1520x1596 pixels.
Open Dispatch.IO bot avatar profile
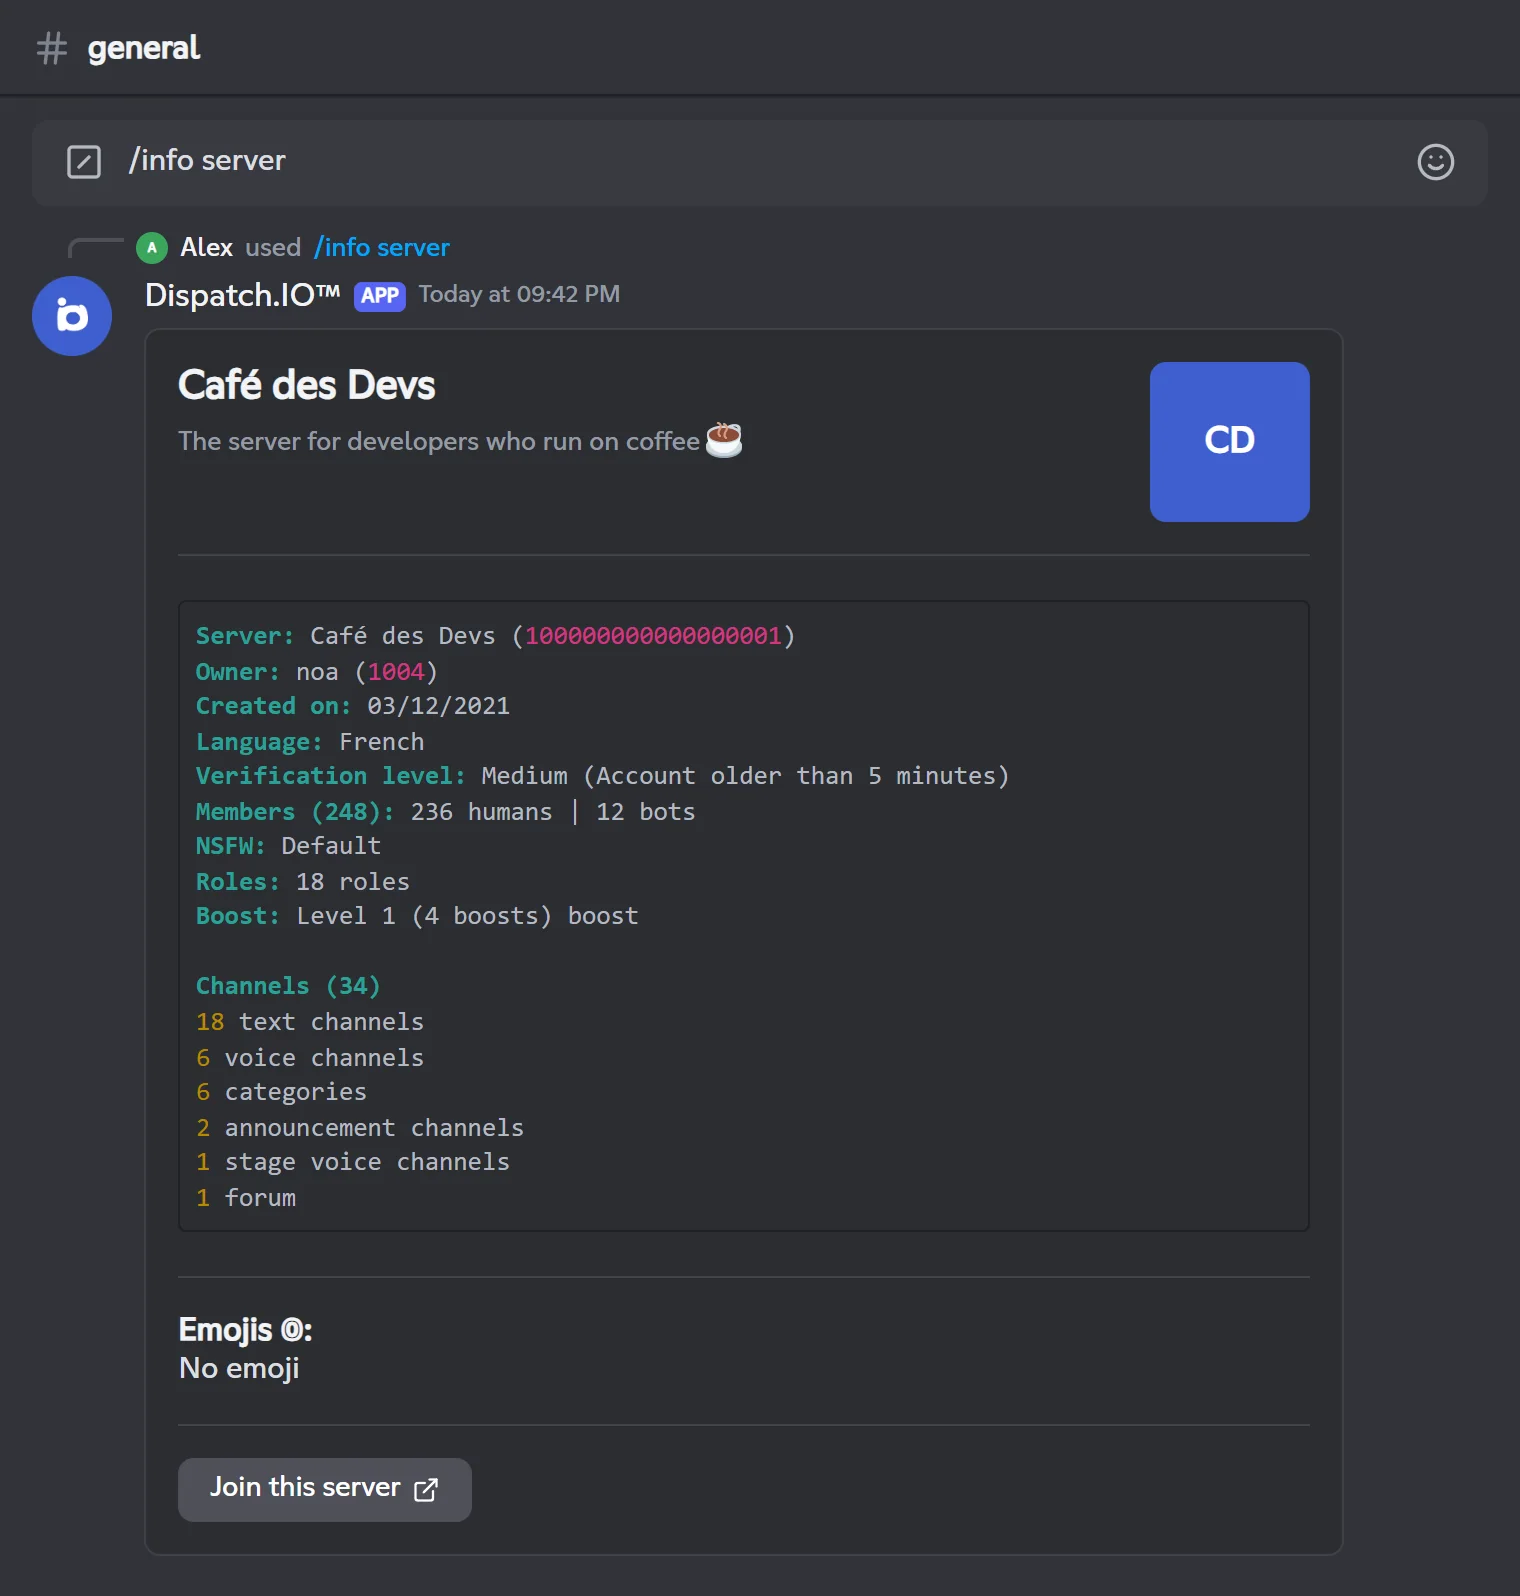(x=72, y=316)
